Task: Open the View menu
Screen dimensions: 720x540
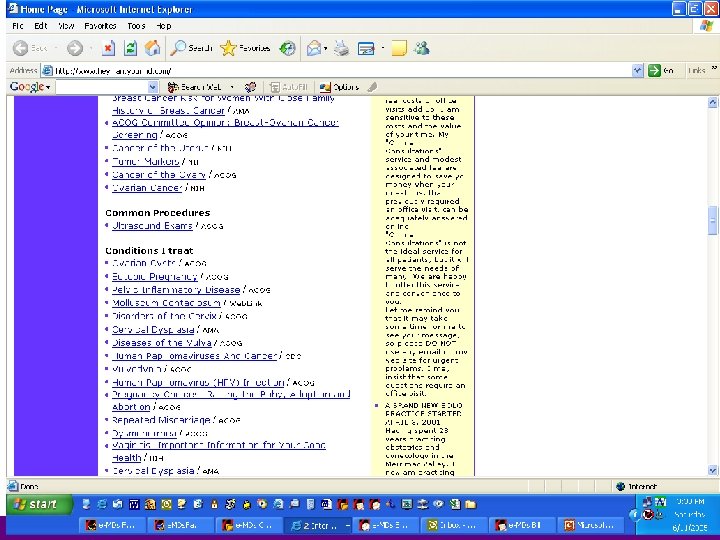Action: (67, 26)
